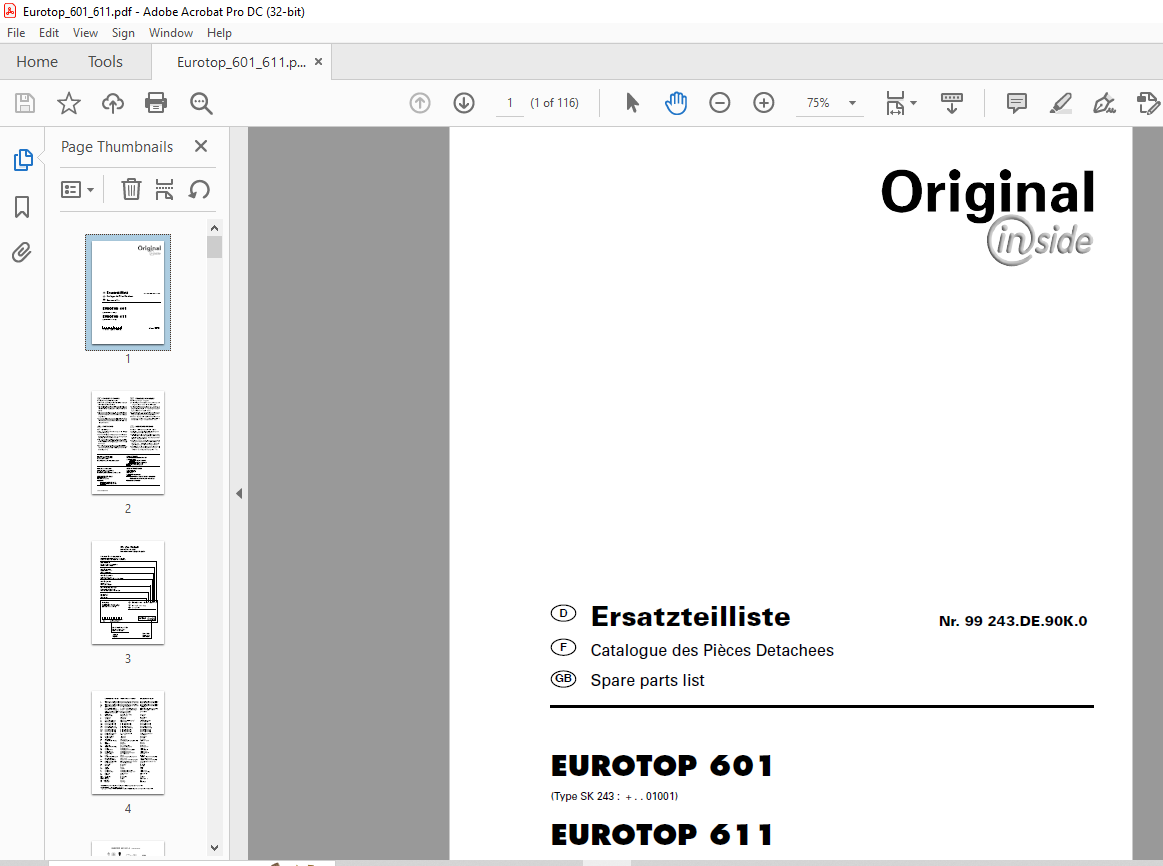This screenshot has width=1163, height=866.
Task: Activate the Hand pan tool
Action: (676, 103)
